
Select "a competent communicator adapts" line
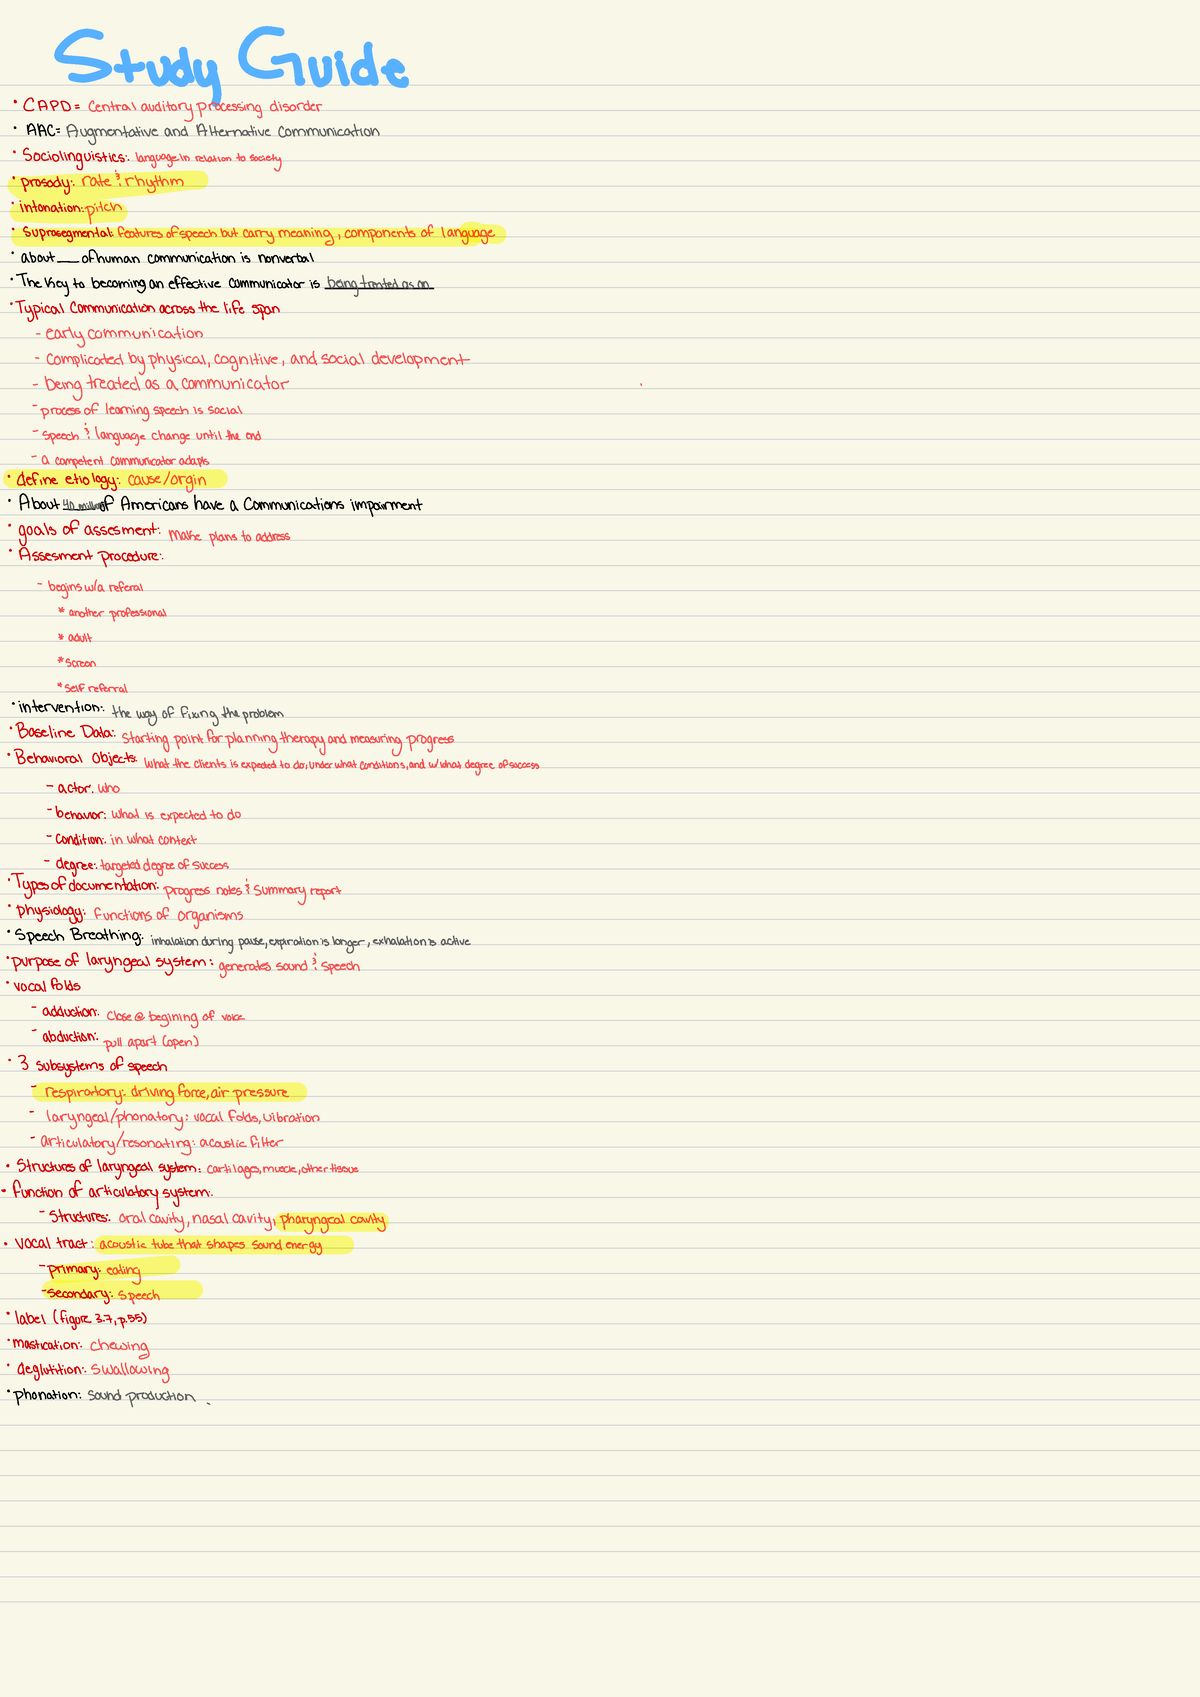click(x=125, y=460)
